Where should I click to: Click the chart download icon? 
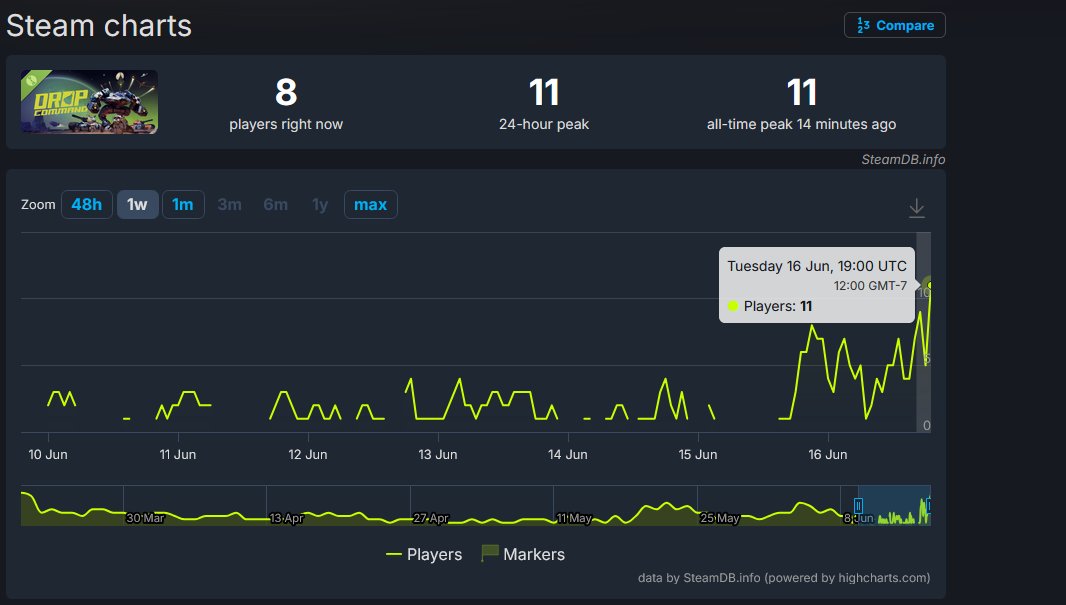[916, 207]
